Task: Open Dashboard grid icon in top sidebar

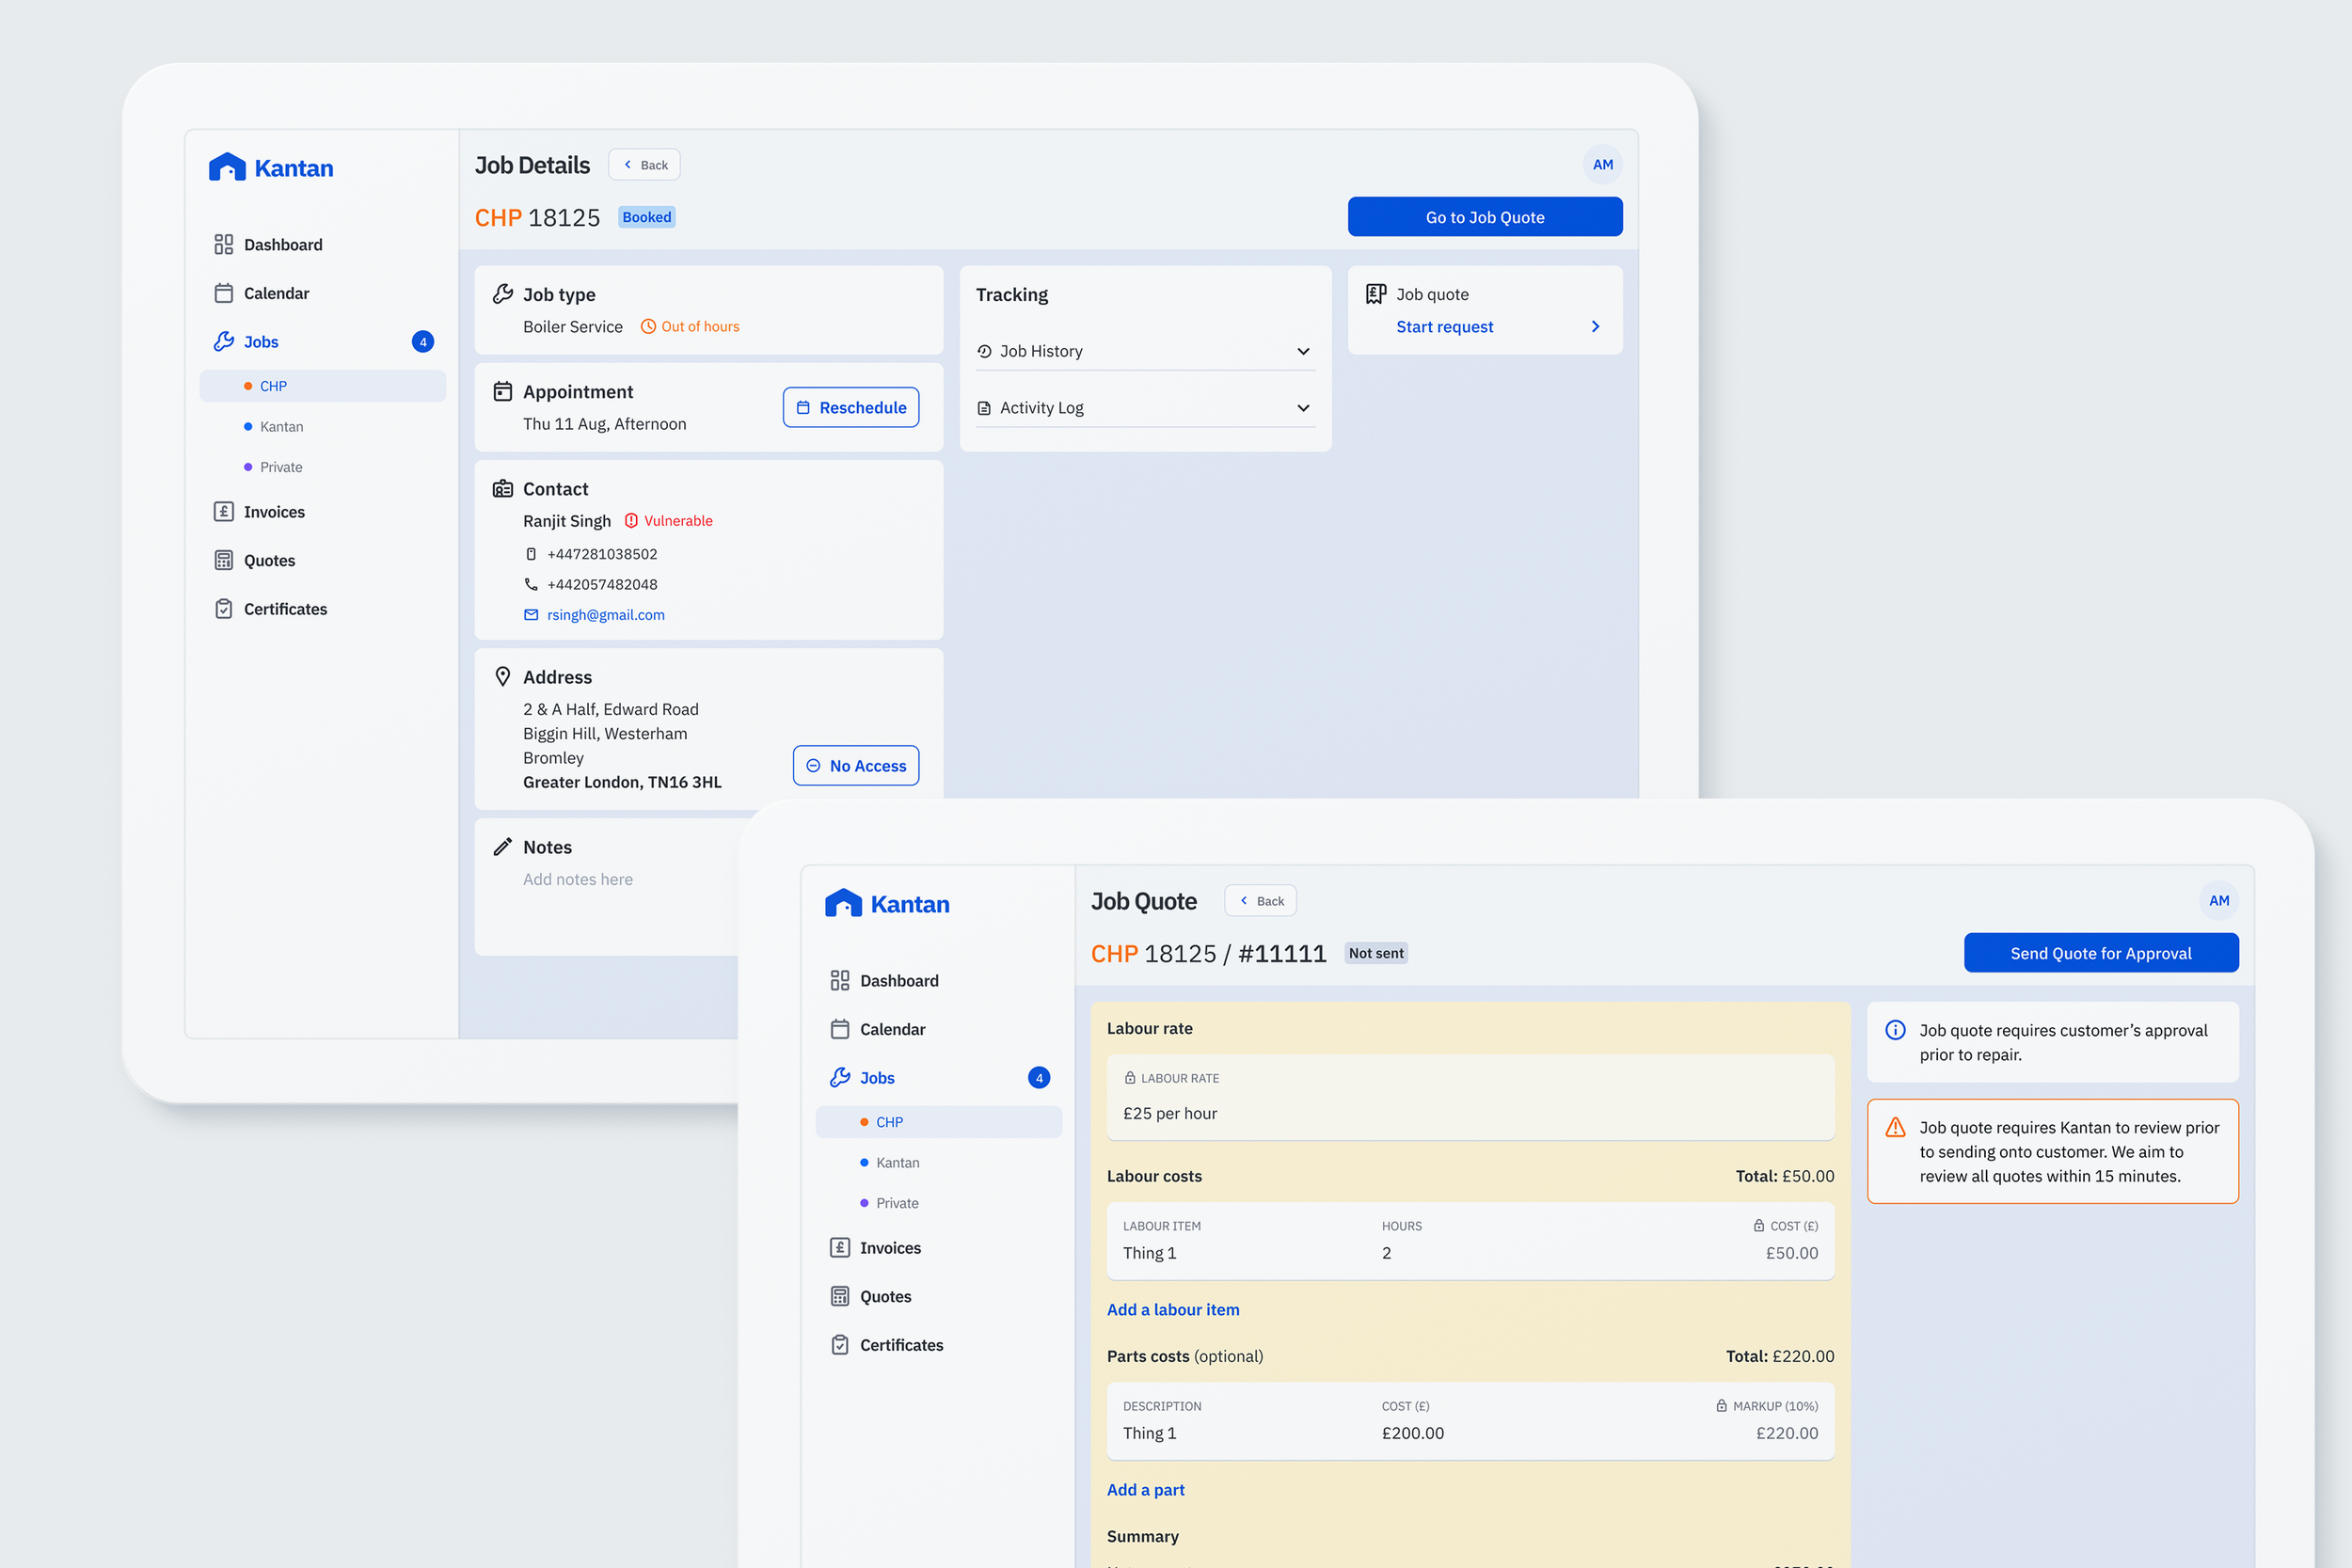Action: pos(223,245)
